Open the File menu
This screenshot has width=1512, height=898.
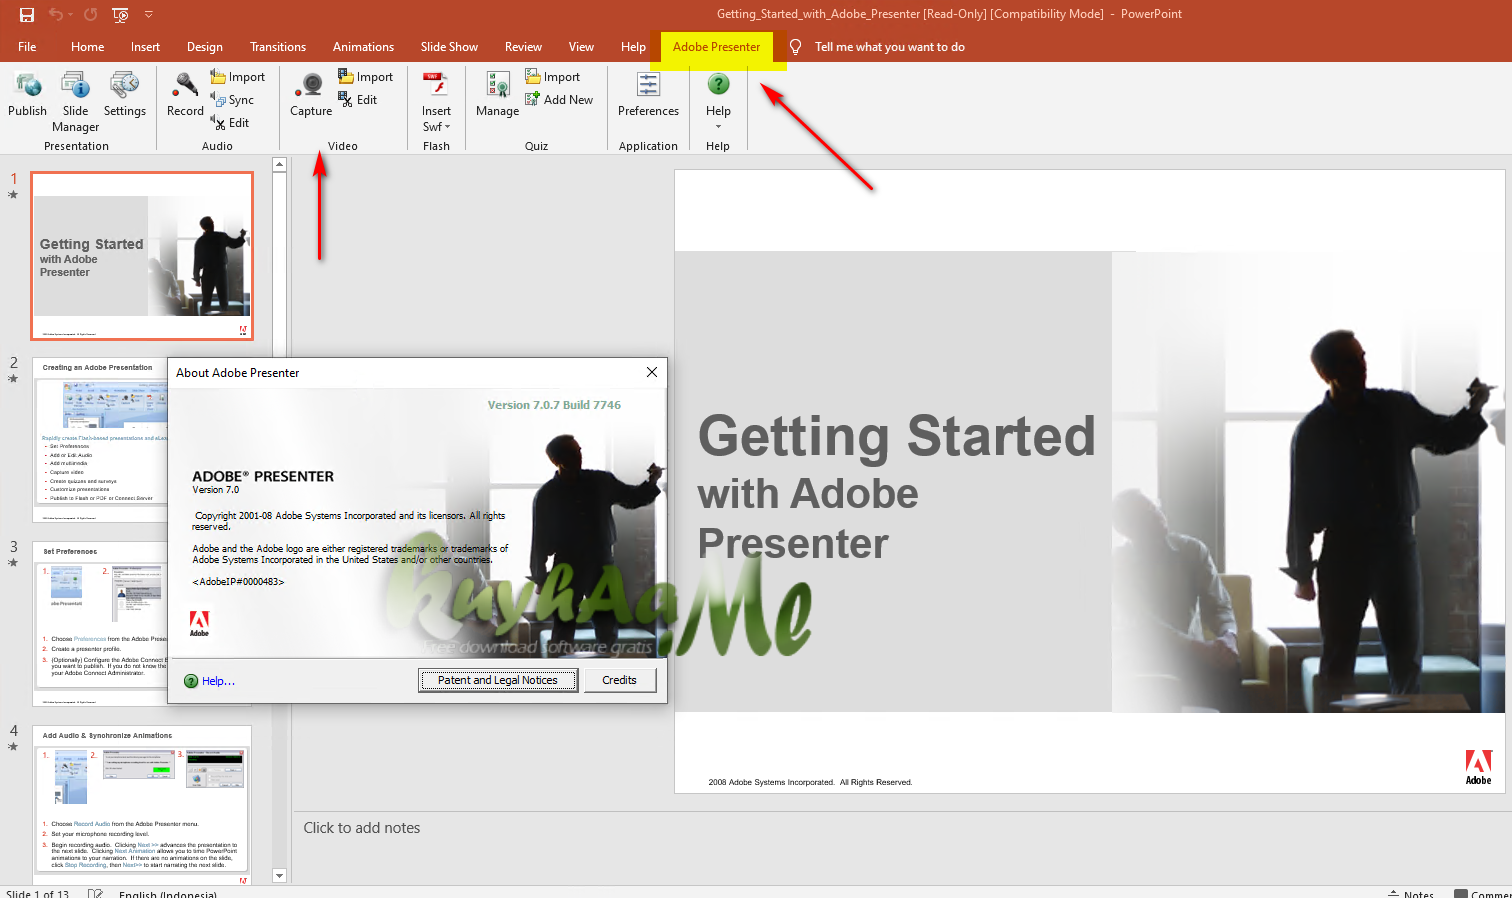(27, 47)
